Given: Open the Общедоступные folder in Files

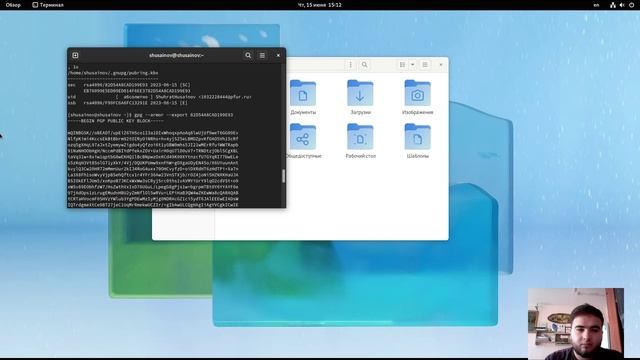Looking at the screenshot, I should pos(303,141).
